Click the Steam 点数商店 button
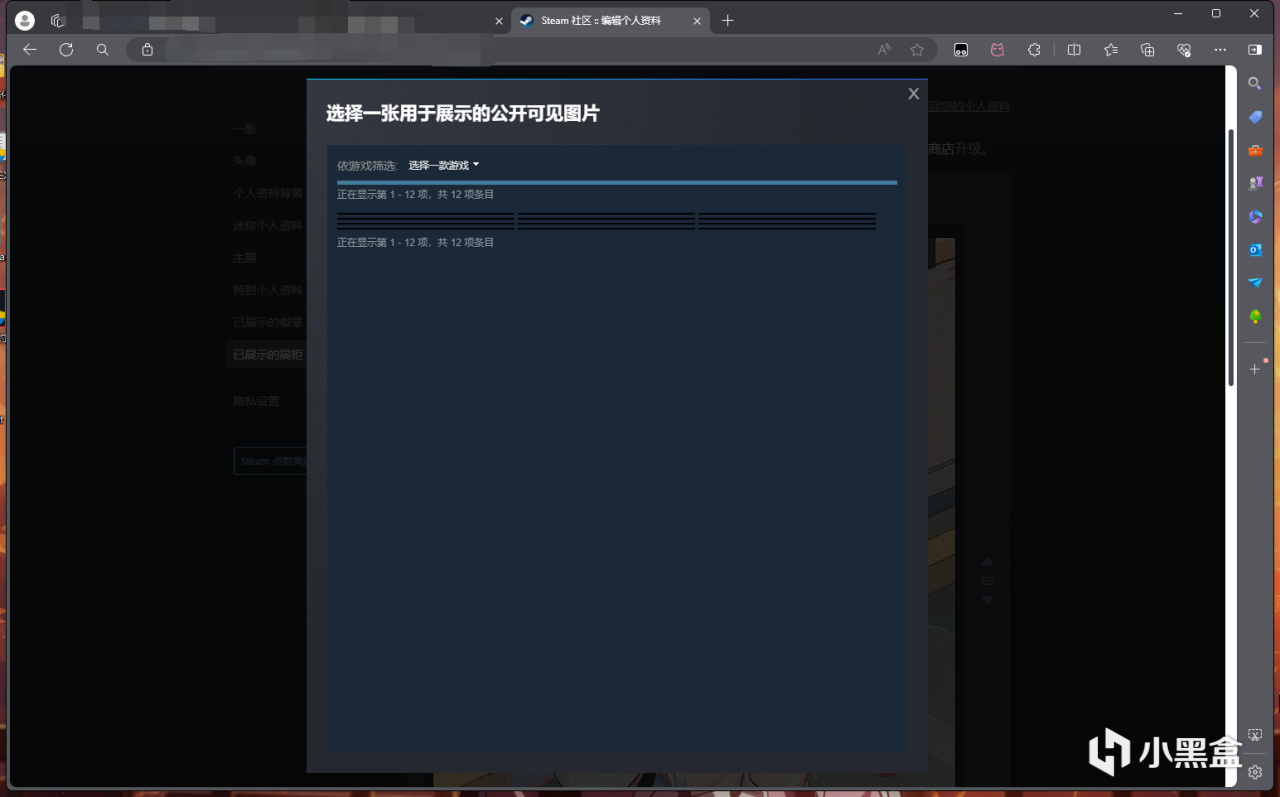Viewport: 1280px width, 797px height. tap(272, 461)
